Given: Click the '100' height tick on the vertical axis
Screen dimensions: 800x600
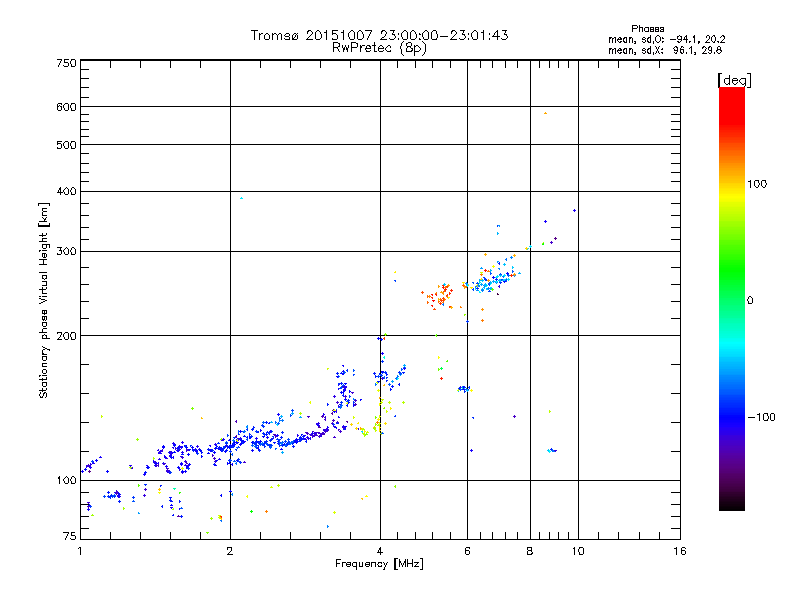Looking at the screenshot, I should click(x=66, y=481).
